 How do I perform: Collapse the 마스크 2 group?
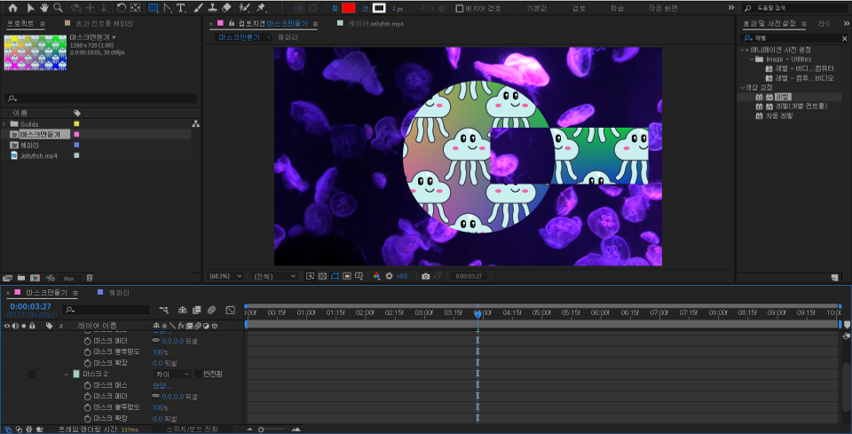pos(66,374)
